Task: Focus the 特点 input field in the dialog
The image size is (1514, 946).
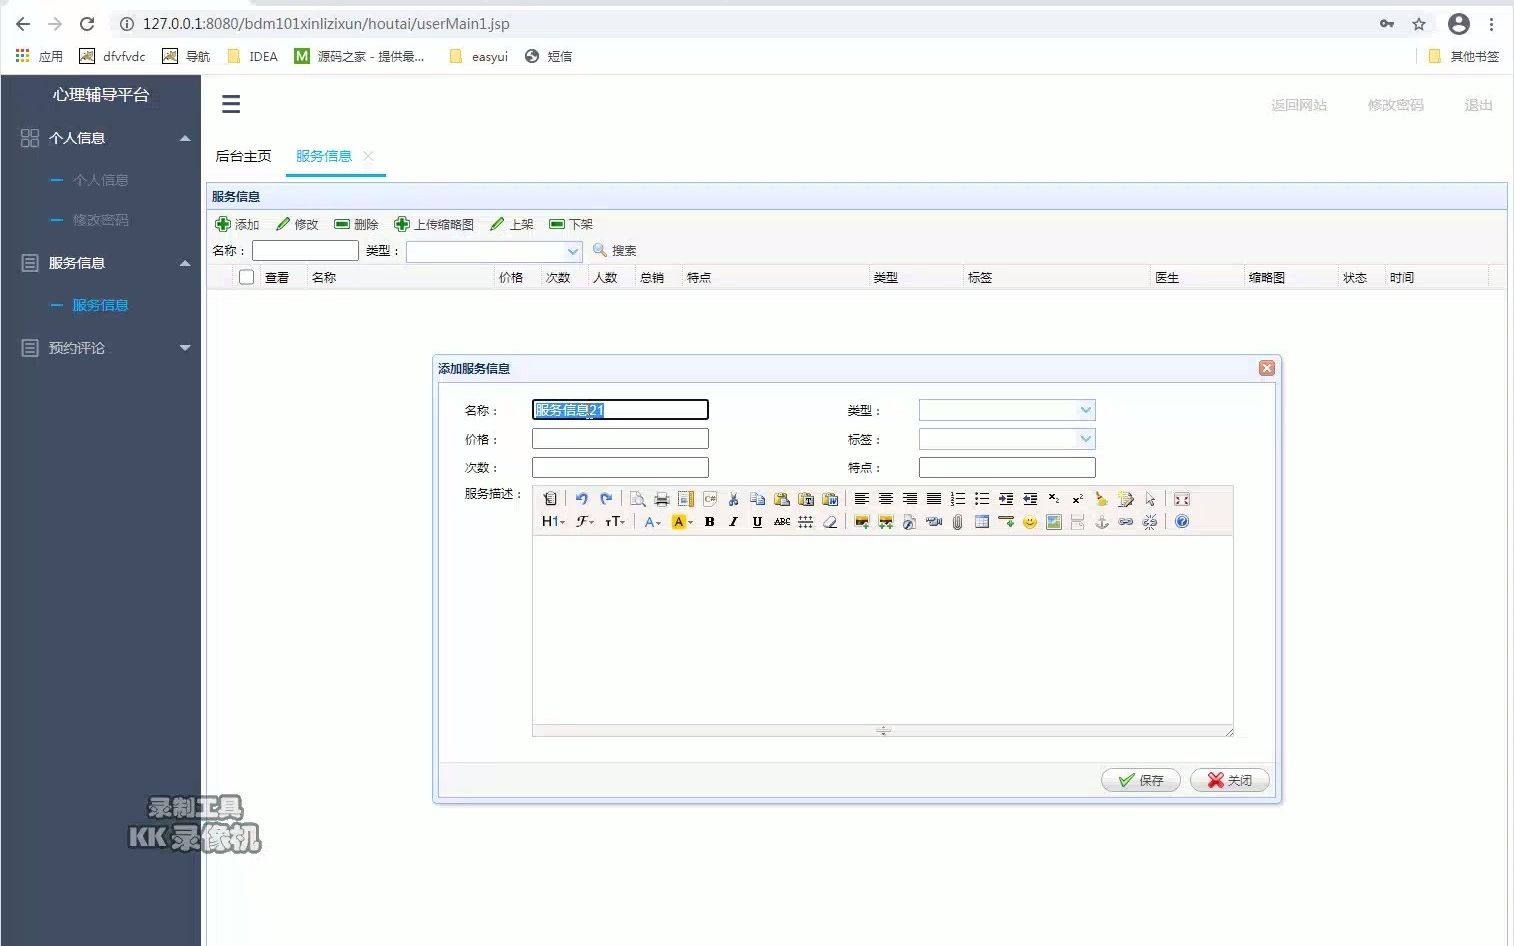Action: 1007,467
